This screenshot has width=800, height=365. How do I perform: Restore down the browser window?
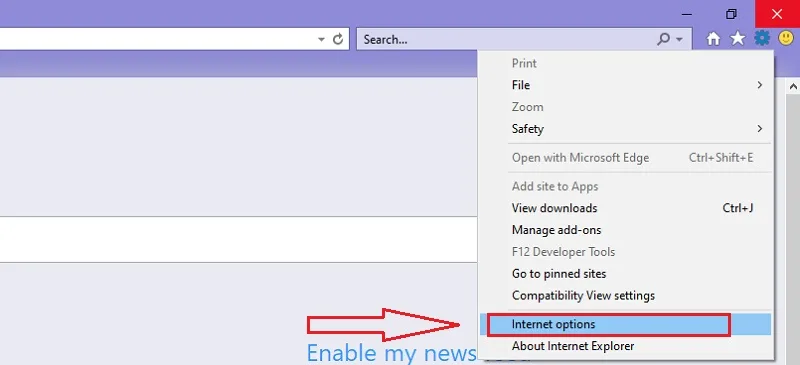(731, 14)
